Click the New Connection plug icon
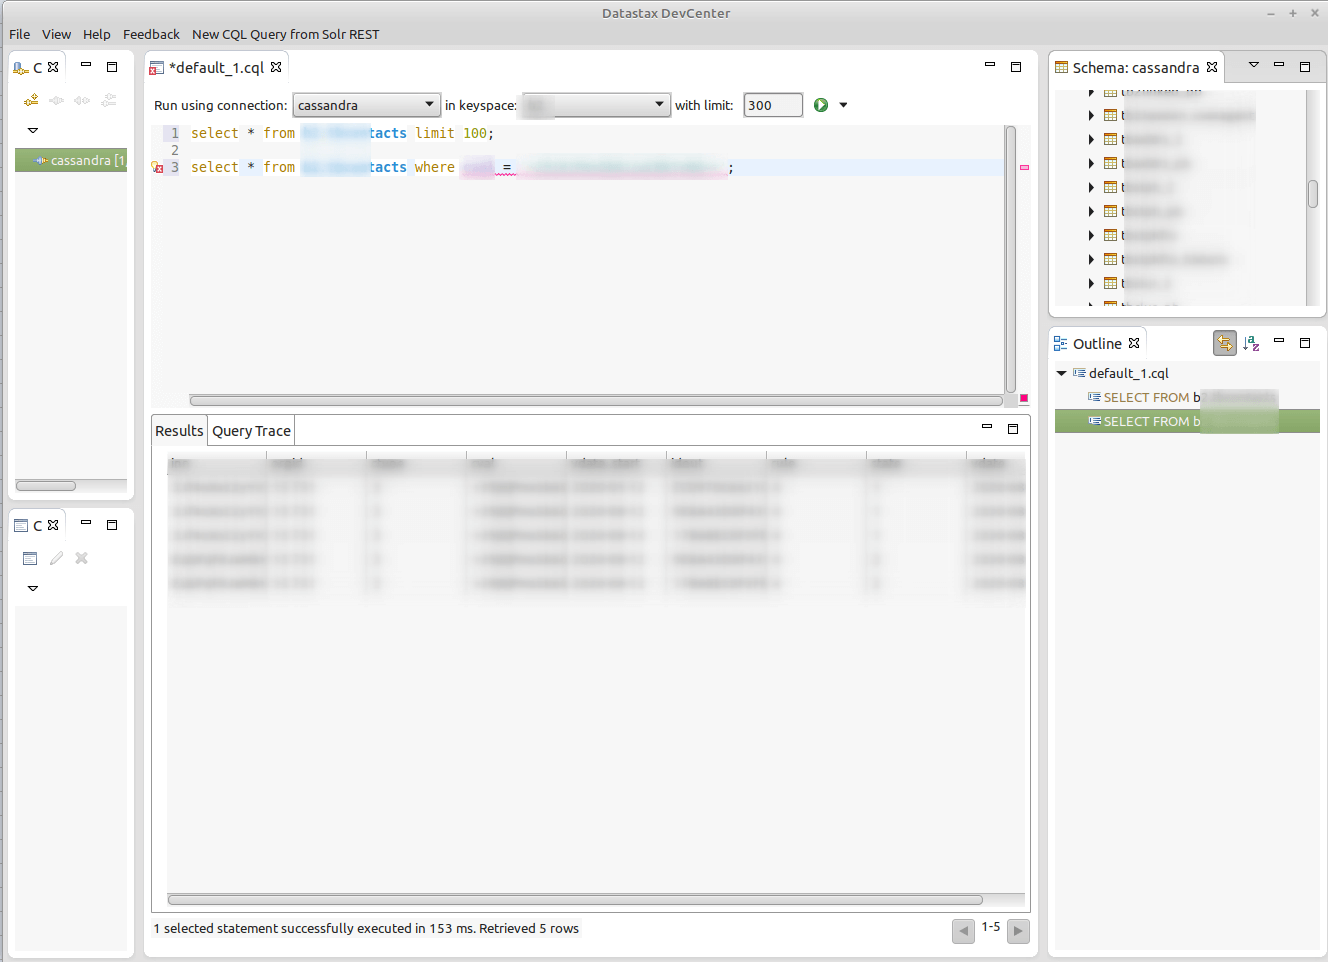The height and width of the screenshot is (962, 1328). [31, 100]
